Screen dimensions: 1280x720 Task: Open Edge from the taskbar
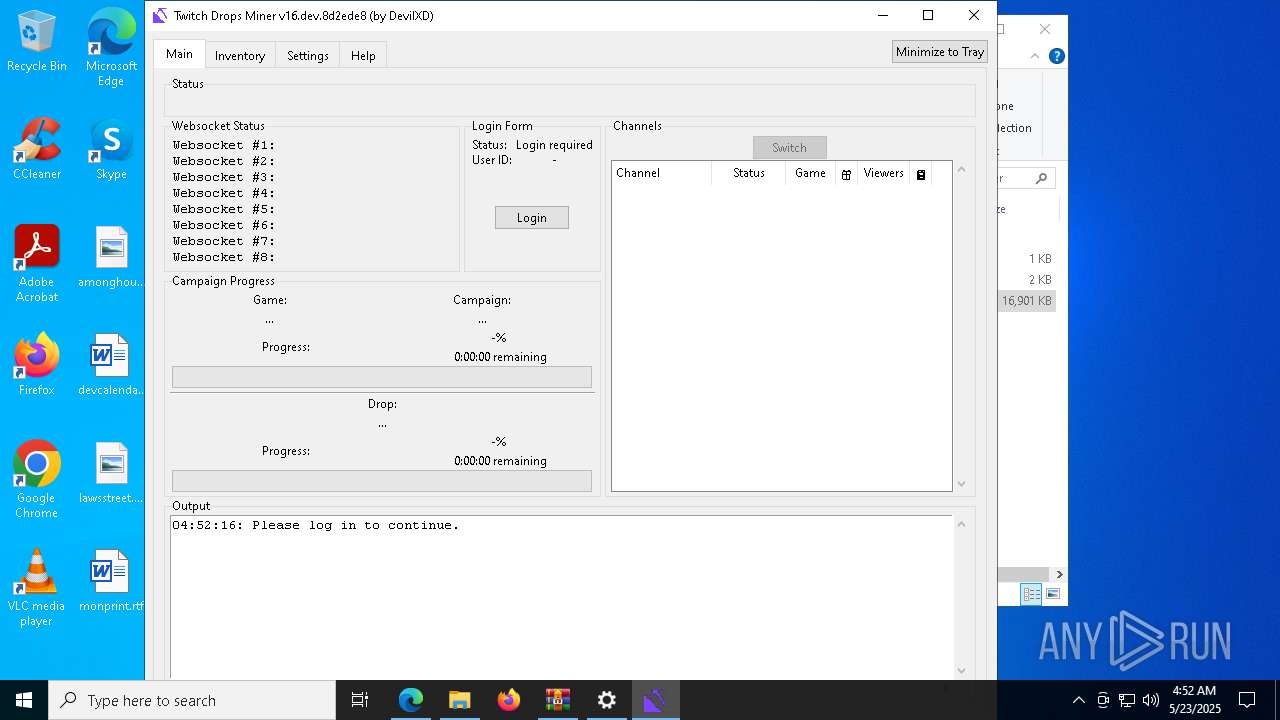point(411,700)
